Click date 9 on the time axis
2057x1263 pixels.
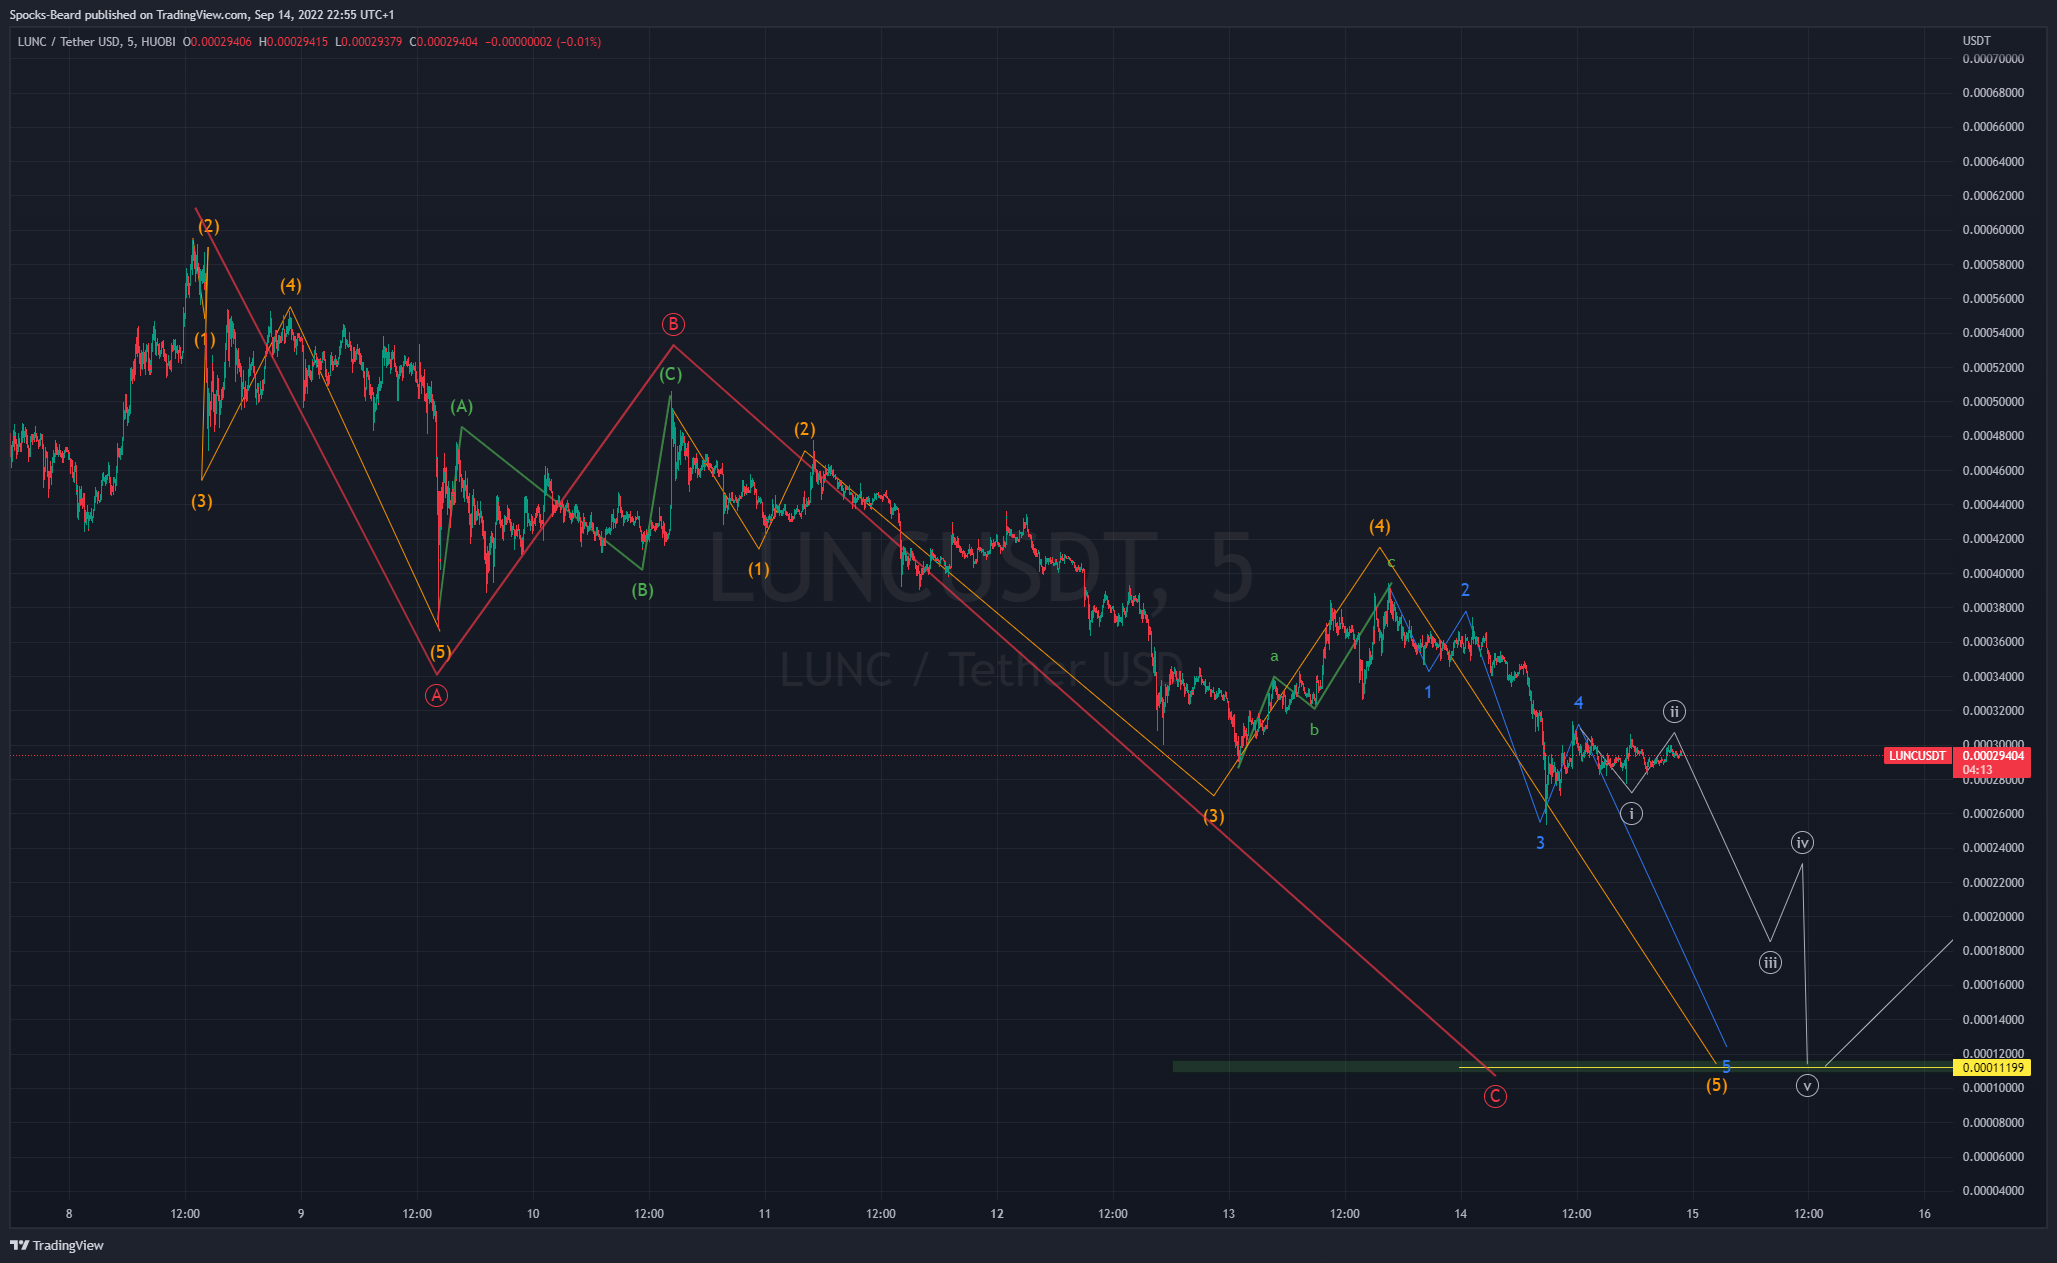tap(301, 1214)
